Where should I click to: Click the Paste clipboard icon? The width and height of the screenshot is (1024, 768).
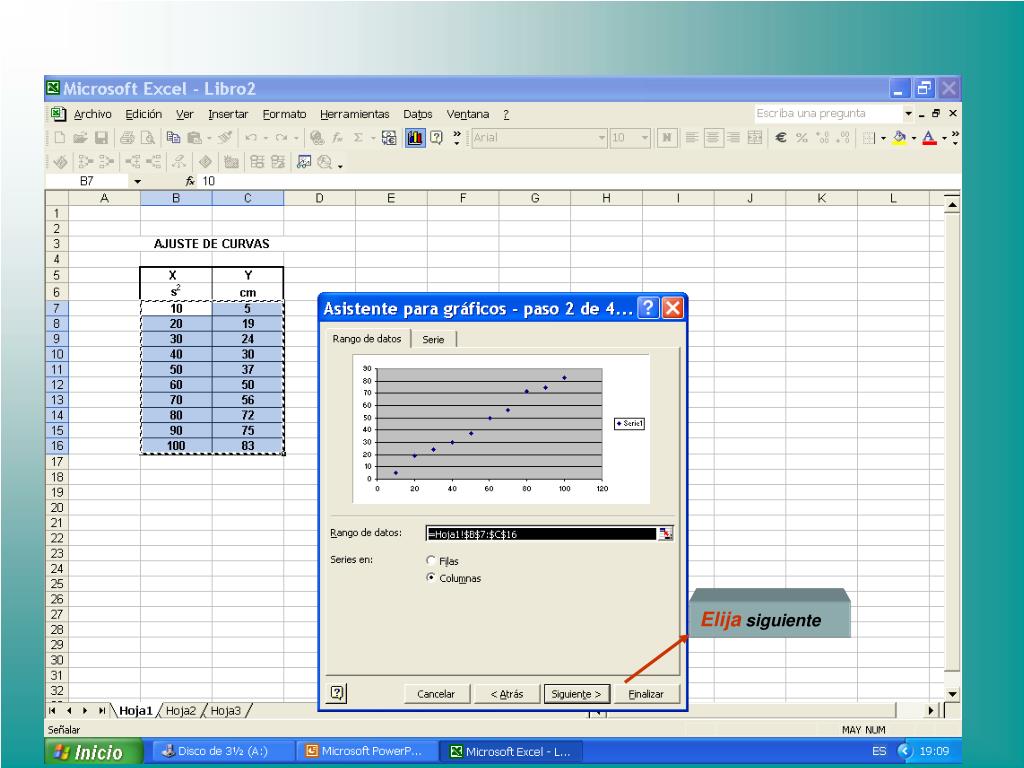(x=194, y=137)
